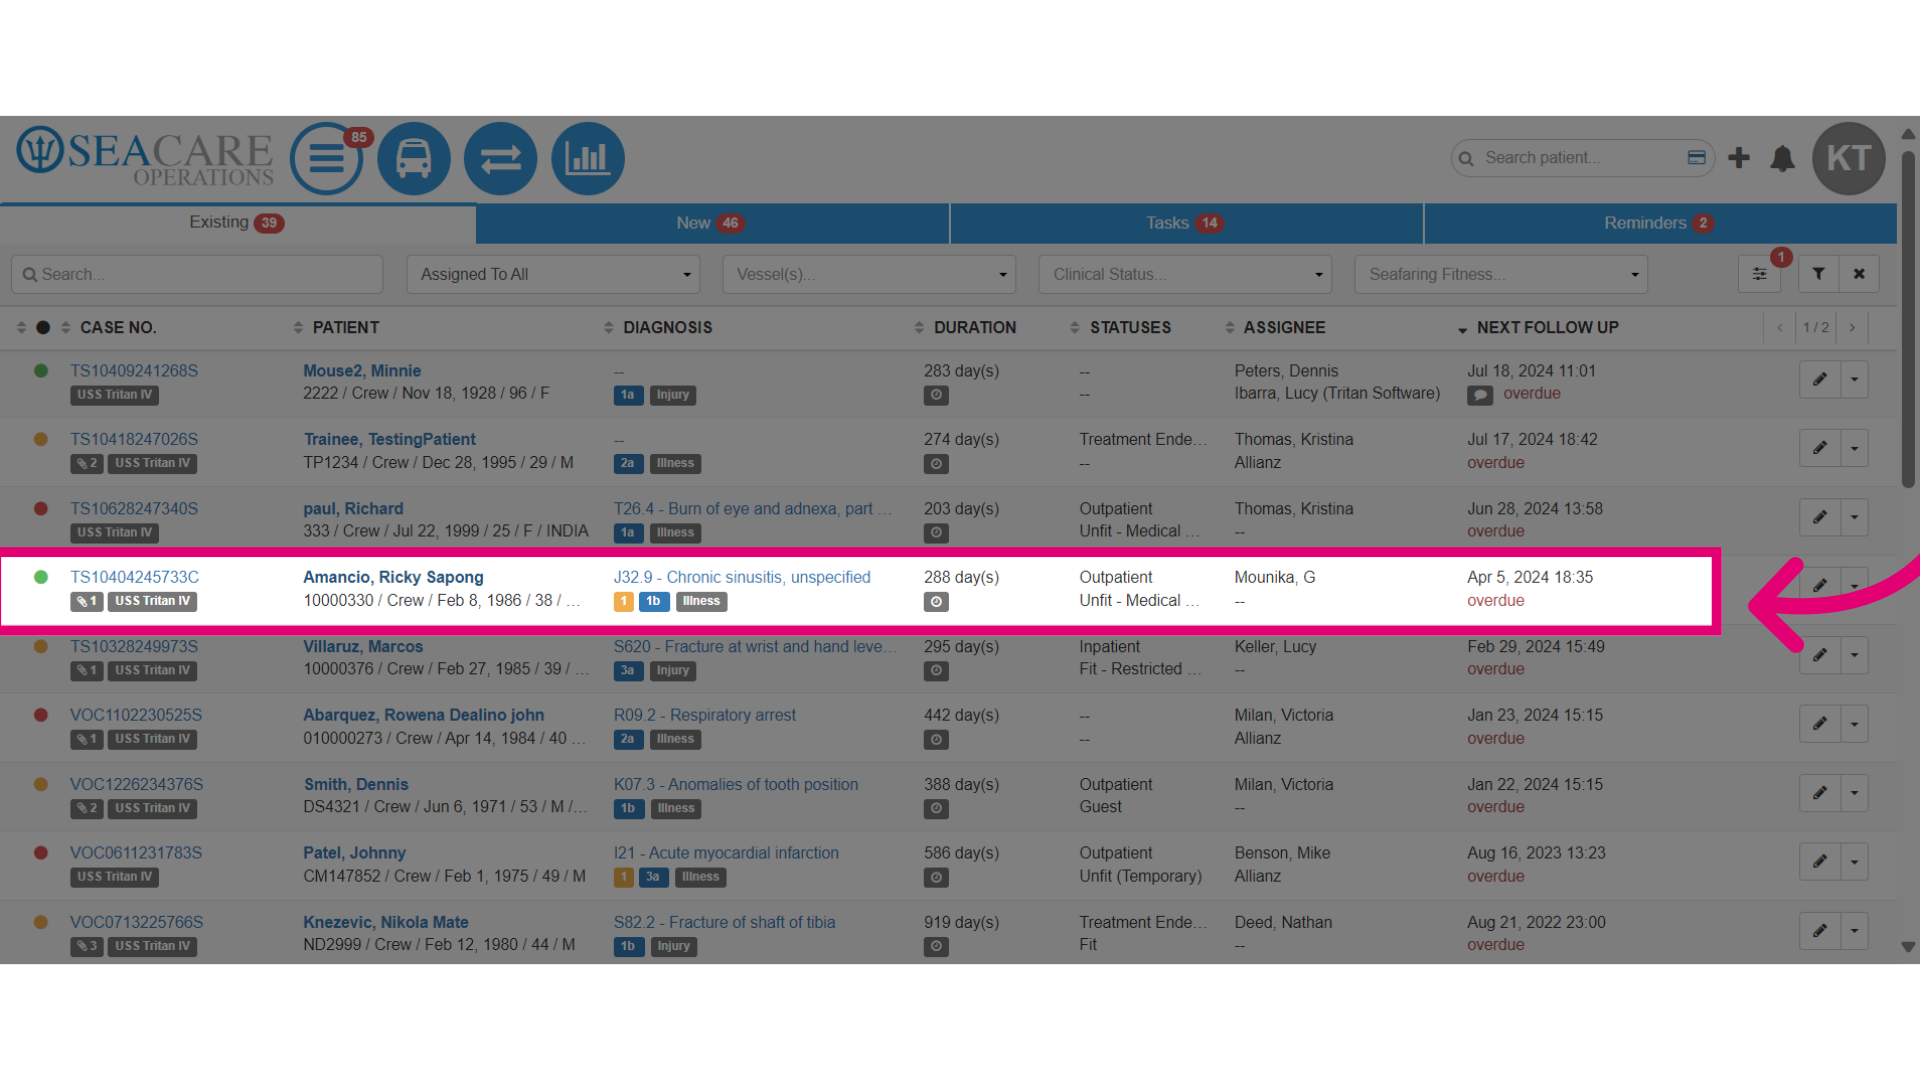The image size is (1920, 1080).
Task: Open patient Amancio, Ricky Sapong
Action: [x=393, y=577]
